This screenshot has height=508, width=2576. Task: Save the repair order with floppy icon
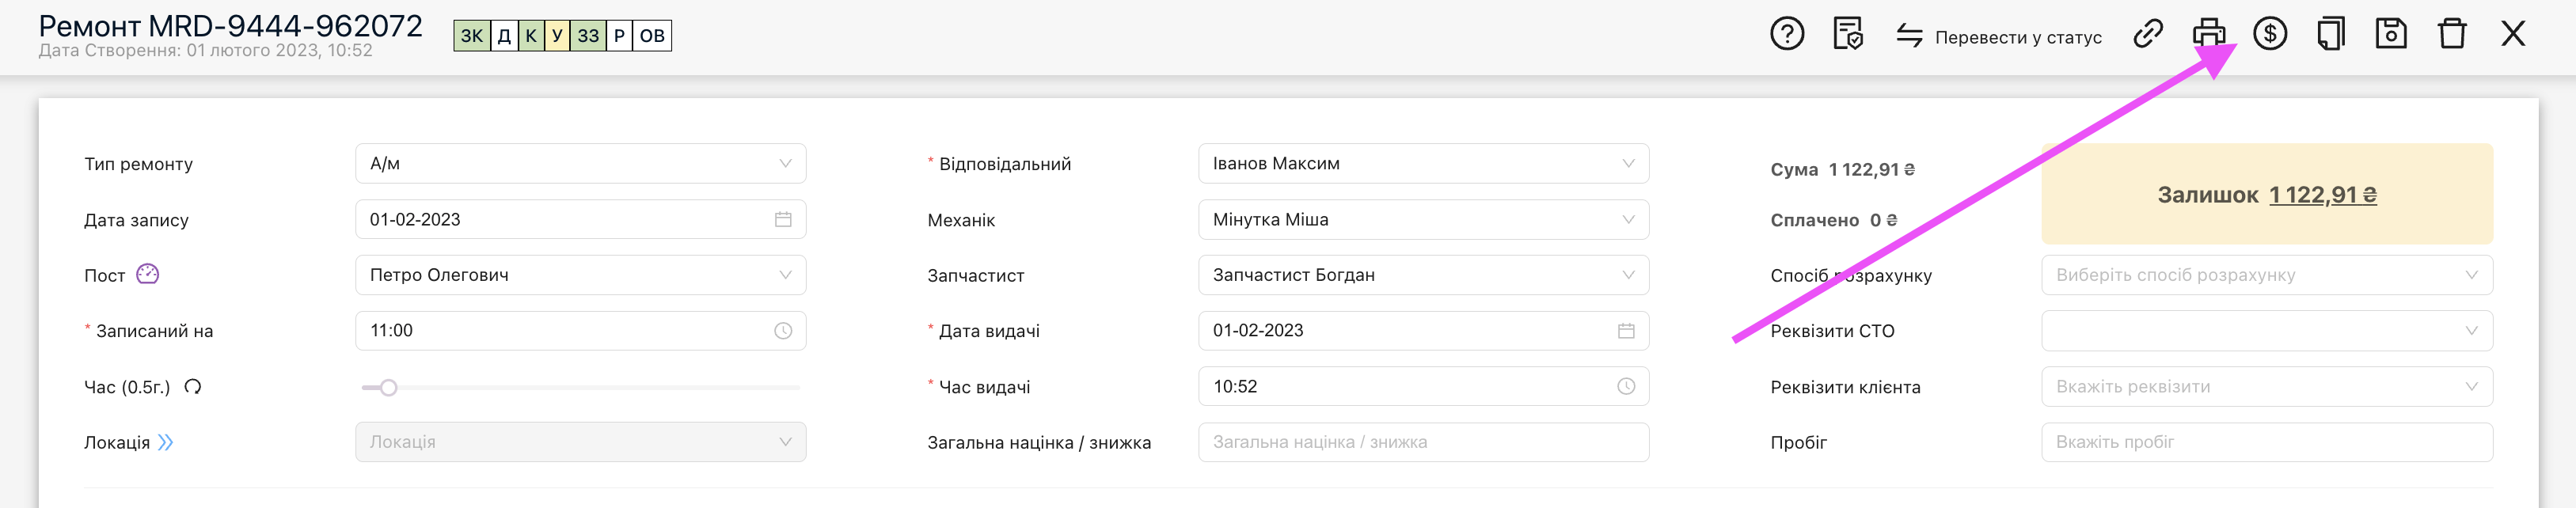tap(2390, 34)
